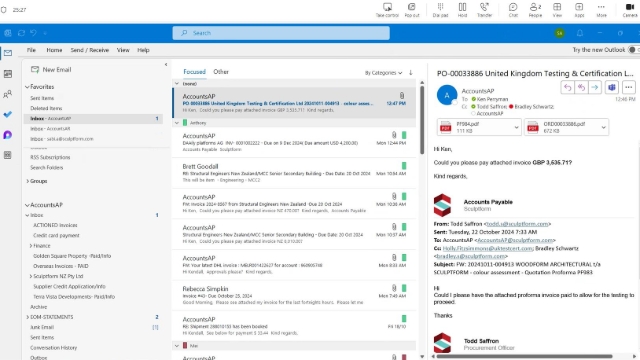640x360 pixels.
Task: Open more message actions ellipsis
Action: (629, 87)
